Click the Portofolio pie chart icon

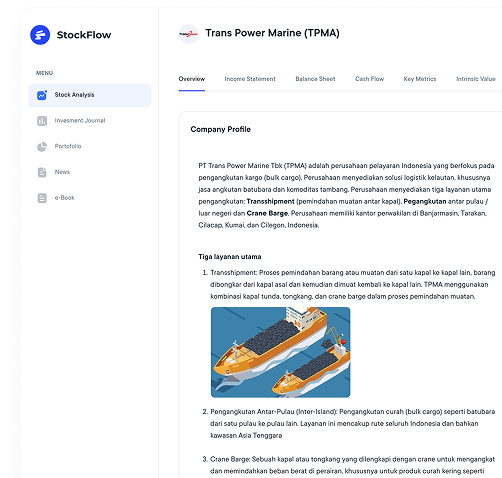pos(42,146)
